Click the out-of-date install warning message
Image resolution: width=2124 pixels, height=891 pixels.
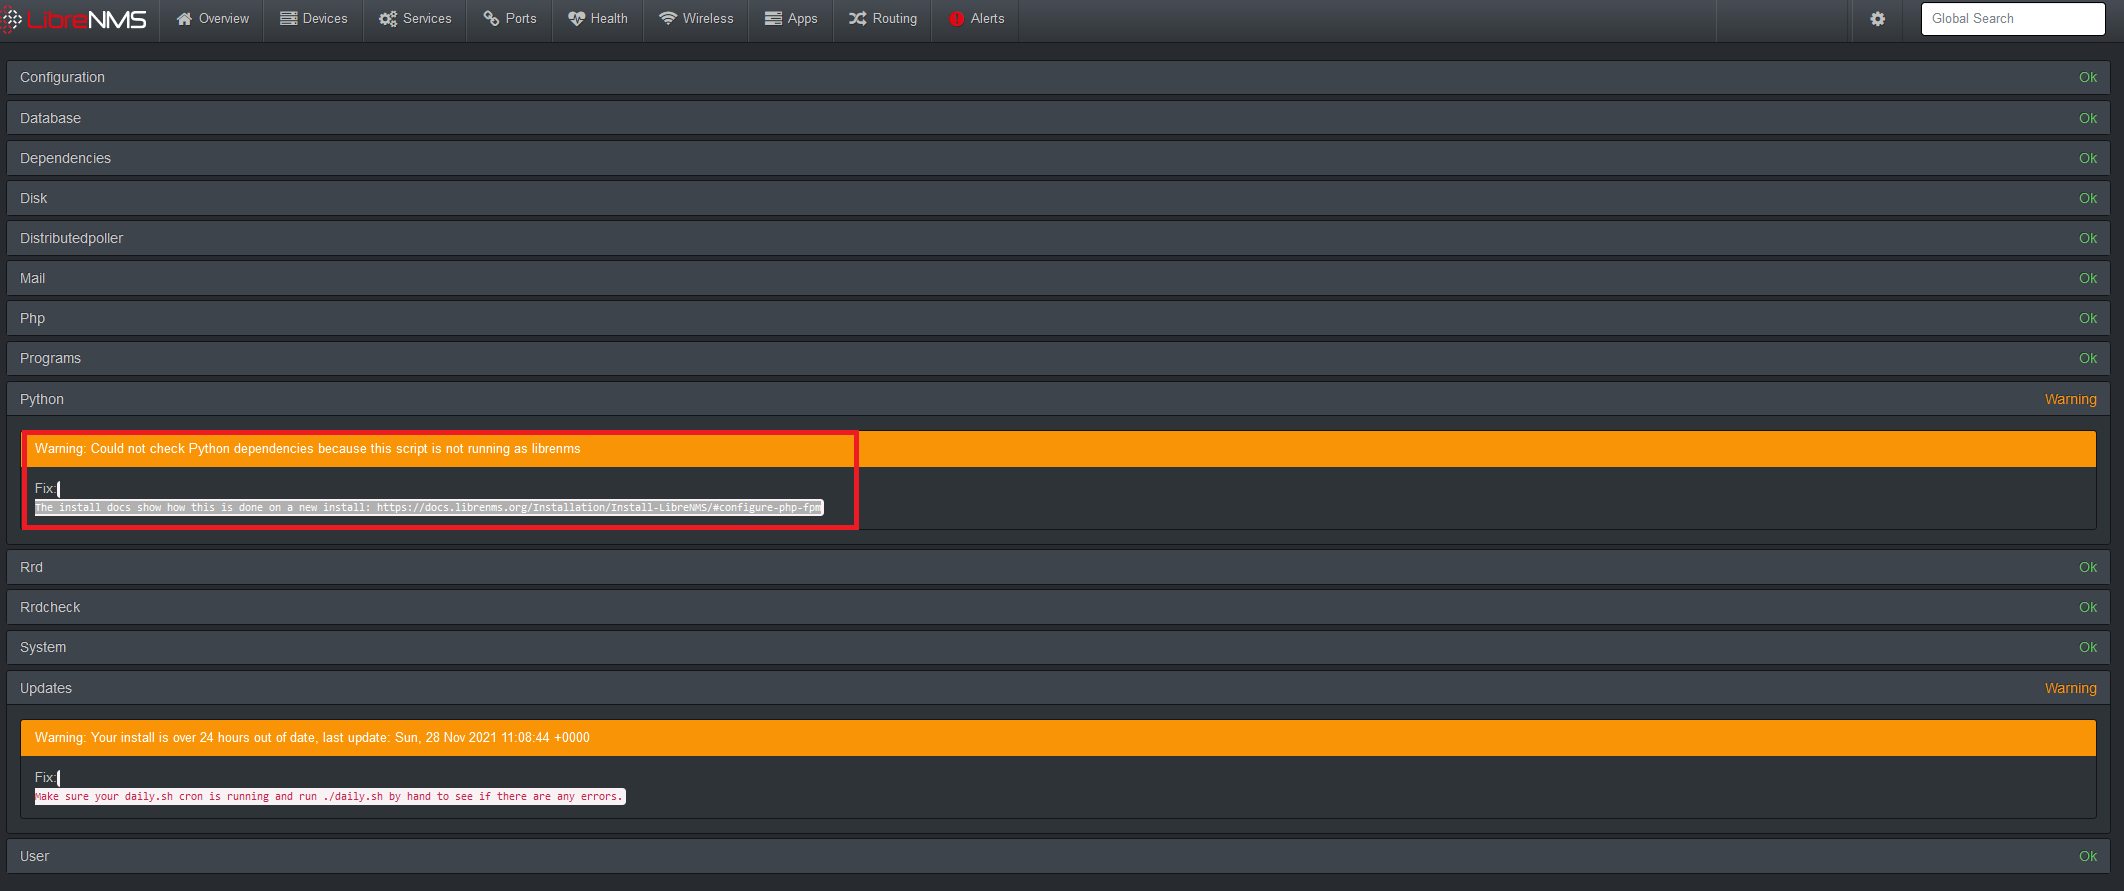(x=312, y=738)
